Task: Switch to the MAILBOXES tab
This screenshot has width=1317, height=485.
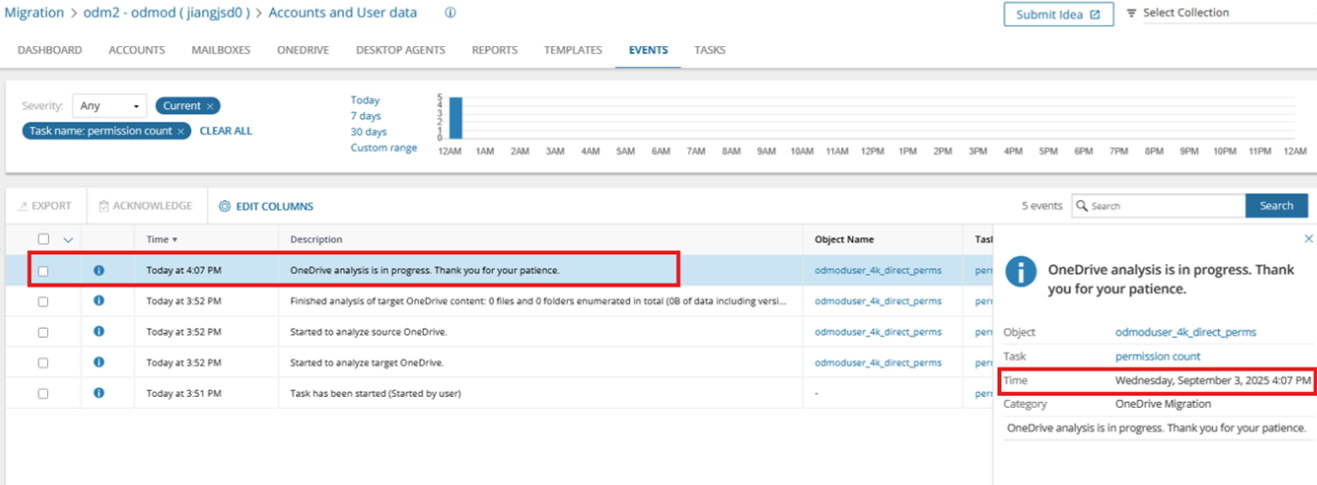Action: point(221,50)
